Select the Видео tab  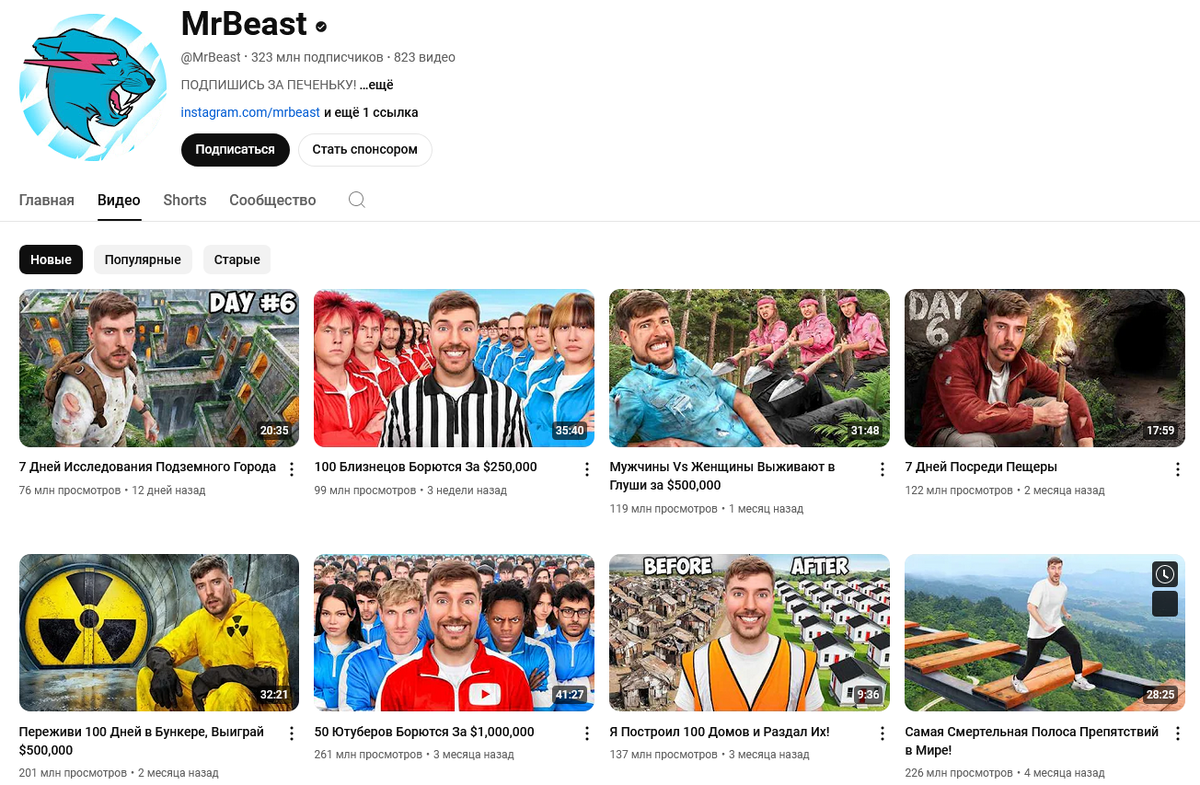(119, 200)
